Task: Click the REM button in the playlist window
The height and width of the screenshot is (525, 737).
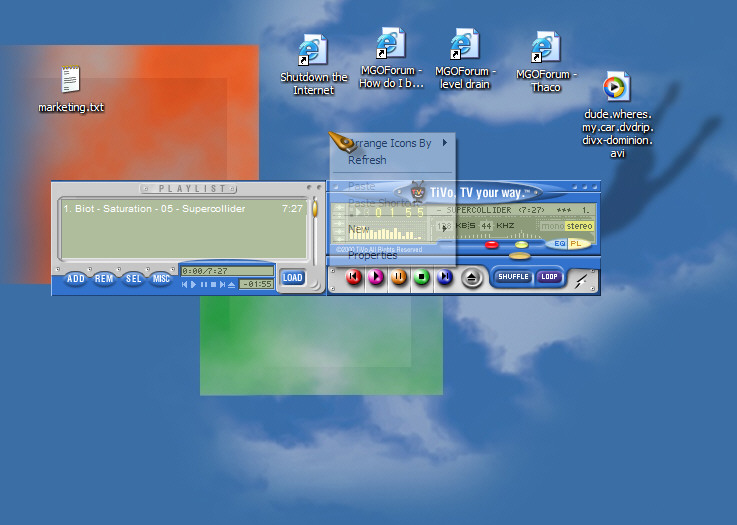Action: [104, 279]
